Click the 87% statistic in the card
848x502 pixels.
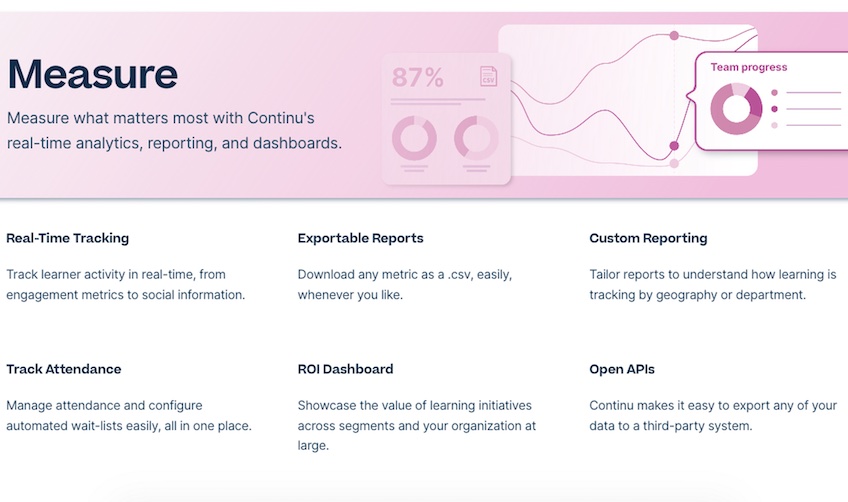click(x=418, y=77)
